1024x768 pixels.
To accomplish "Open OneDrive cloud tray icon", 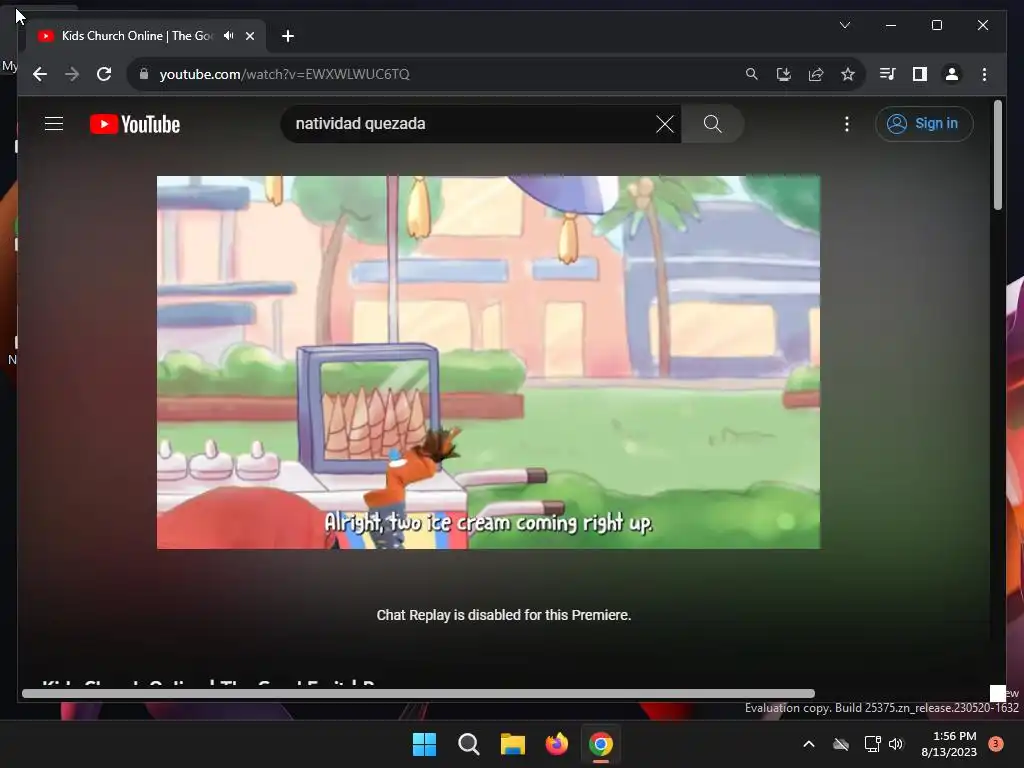I will pyautogui.click(x=841, y=744).
